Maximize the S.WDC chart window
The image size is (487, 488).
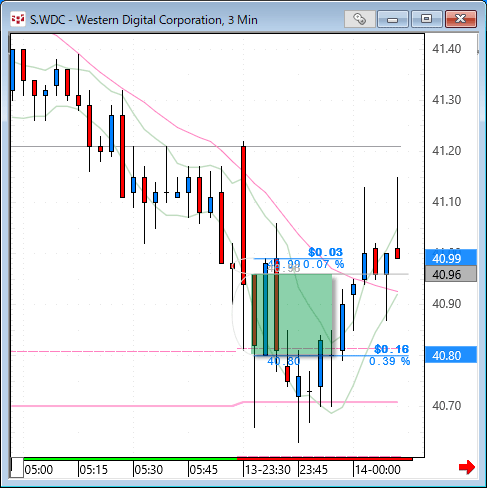(x=426, y=19)
